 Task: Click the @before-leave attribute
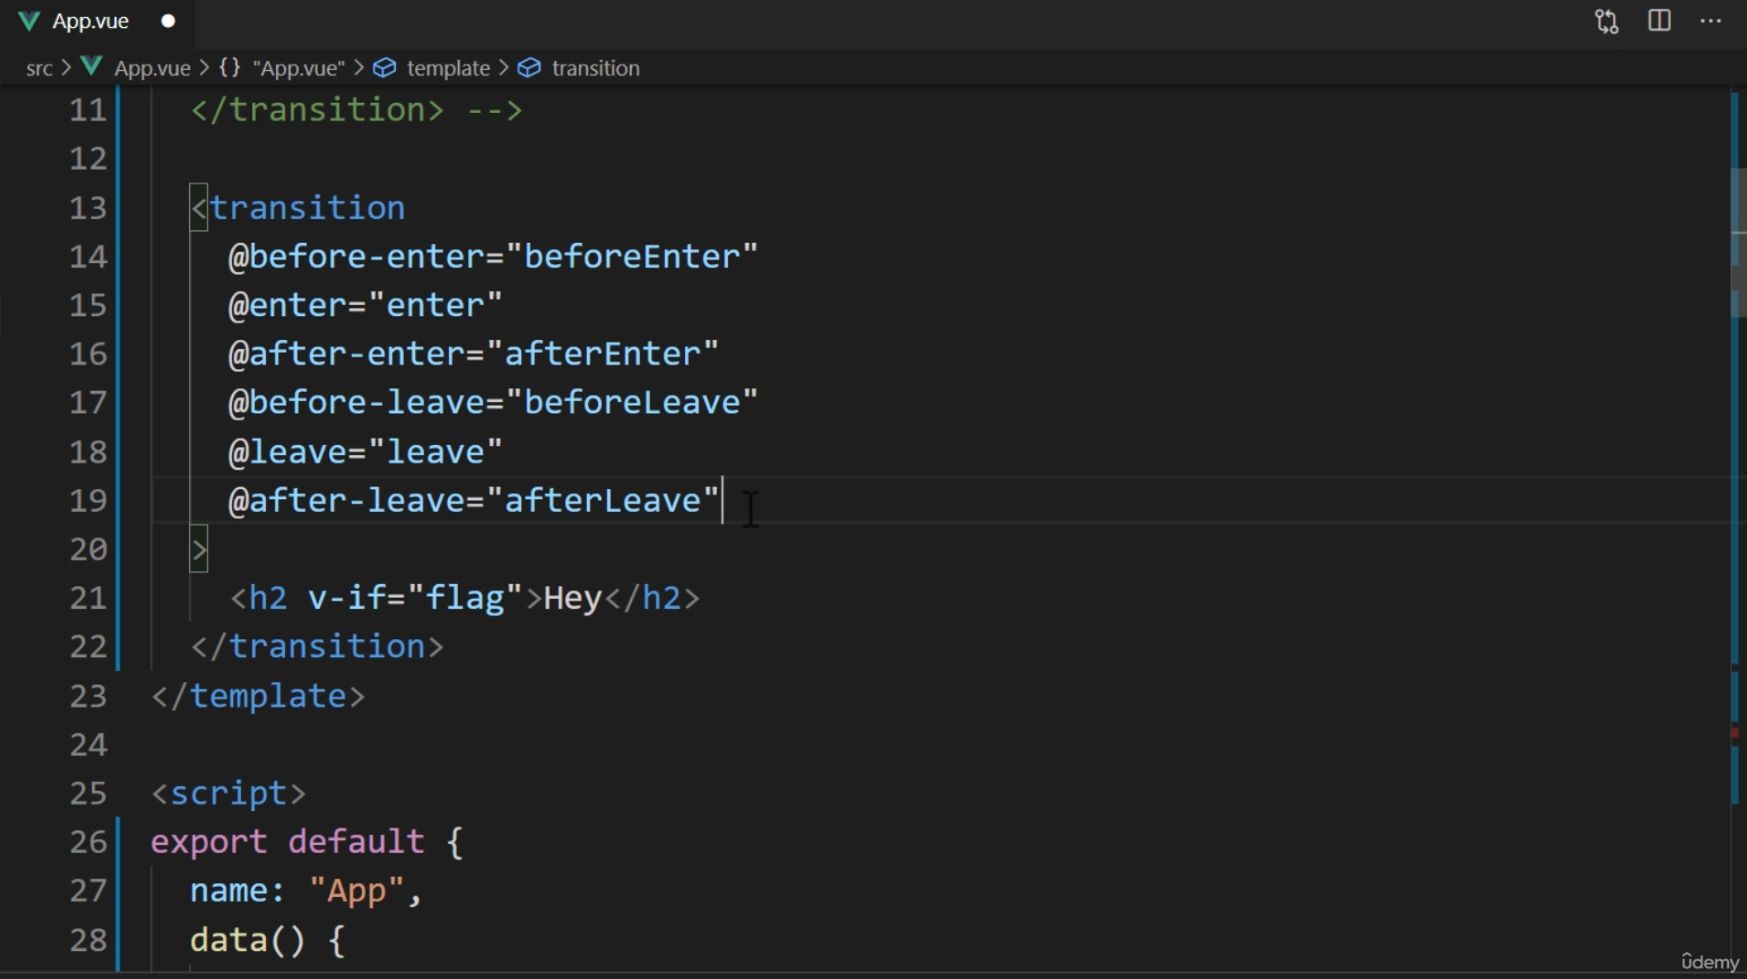[x=356, y=403]
